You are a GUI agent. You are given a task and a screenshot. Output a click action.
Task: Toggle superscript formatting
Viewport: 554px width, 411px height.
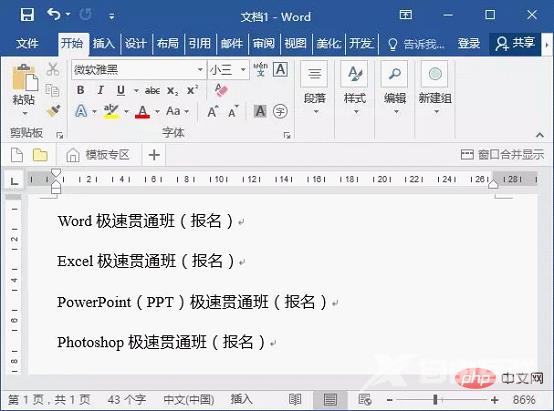(192, 90)
